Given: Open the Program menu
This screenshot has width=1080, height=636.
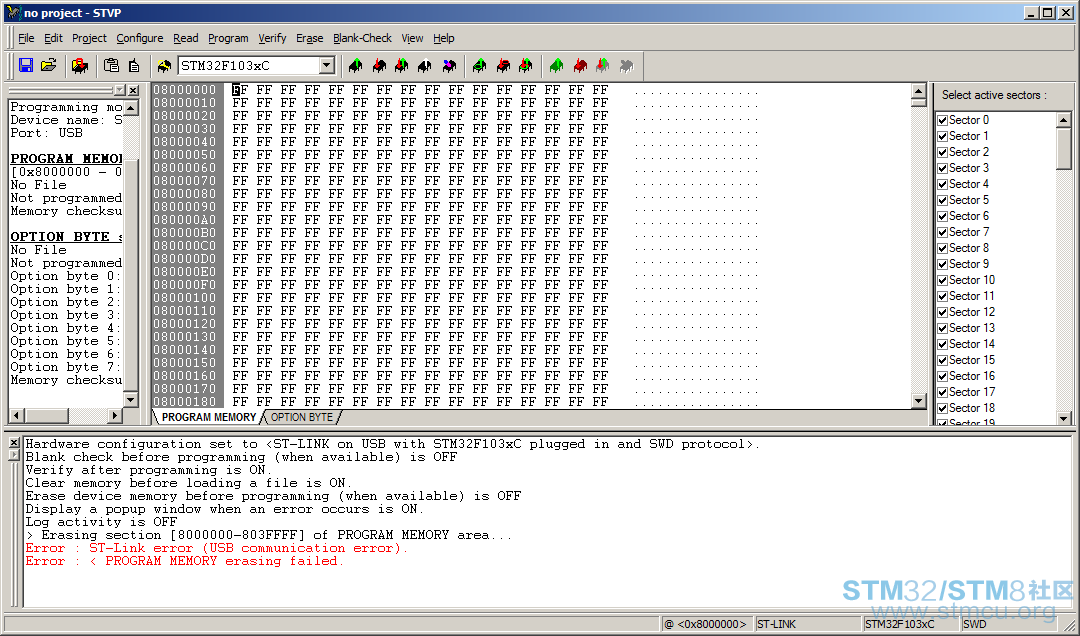Looking at the screenshot, I should 228,38.
